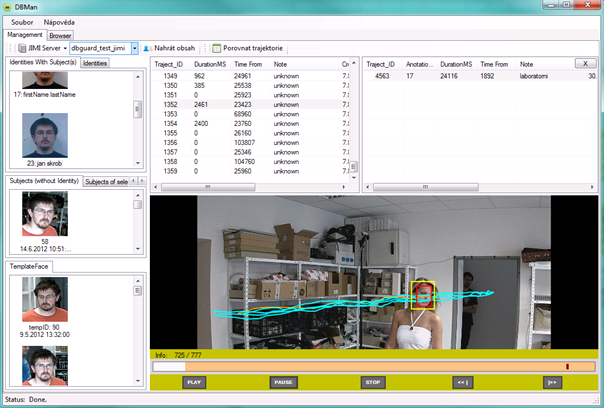The width and height of the screenshot is (604, 408).
Task: Open the Nápověda menu
Action: click(x=61, y=21)
